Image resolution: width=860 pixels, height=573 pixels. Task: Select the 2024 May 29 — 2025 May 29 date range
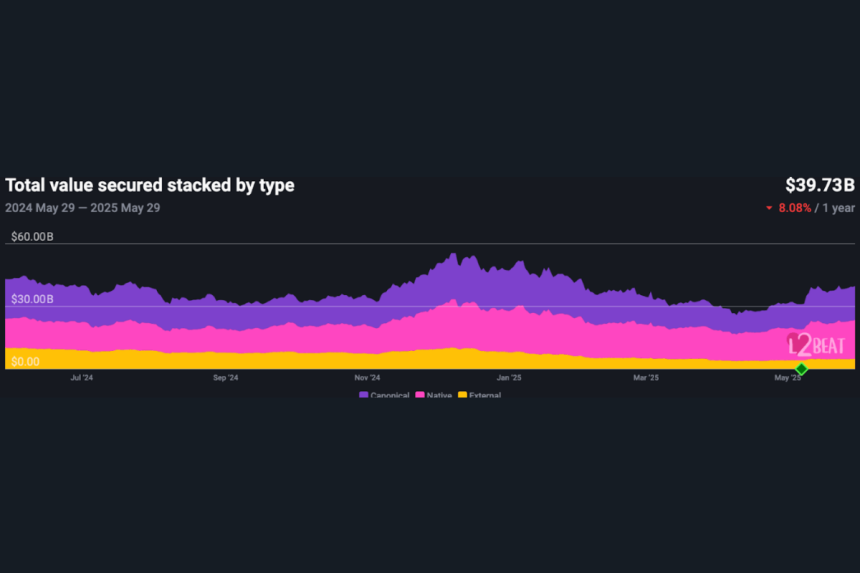point(82,208)
